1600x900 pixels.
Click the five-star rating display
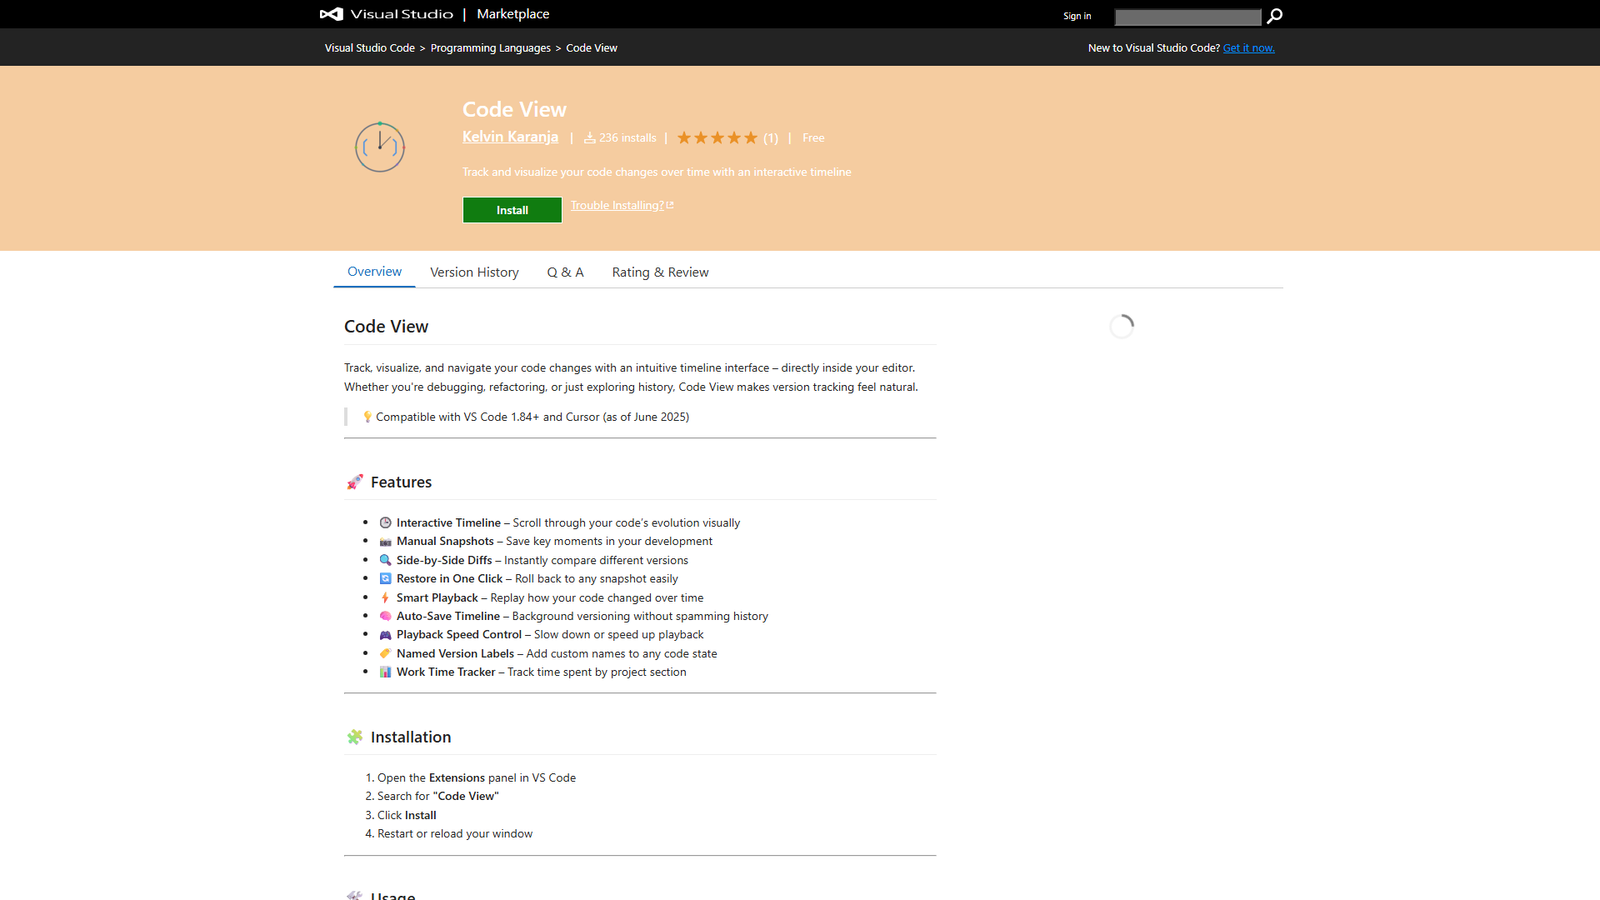pyautogui.click(x=716, y=137)
